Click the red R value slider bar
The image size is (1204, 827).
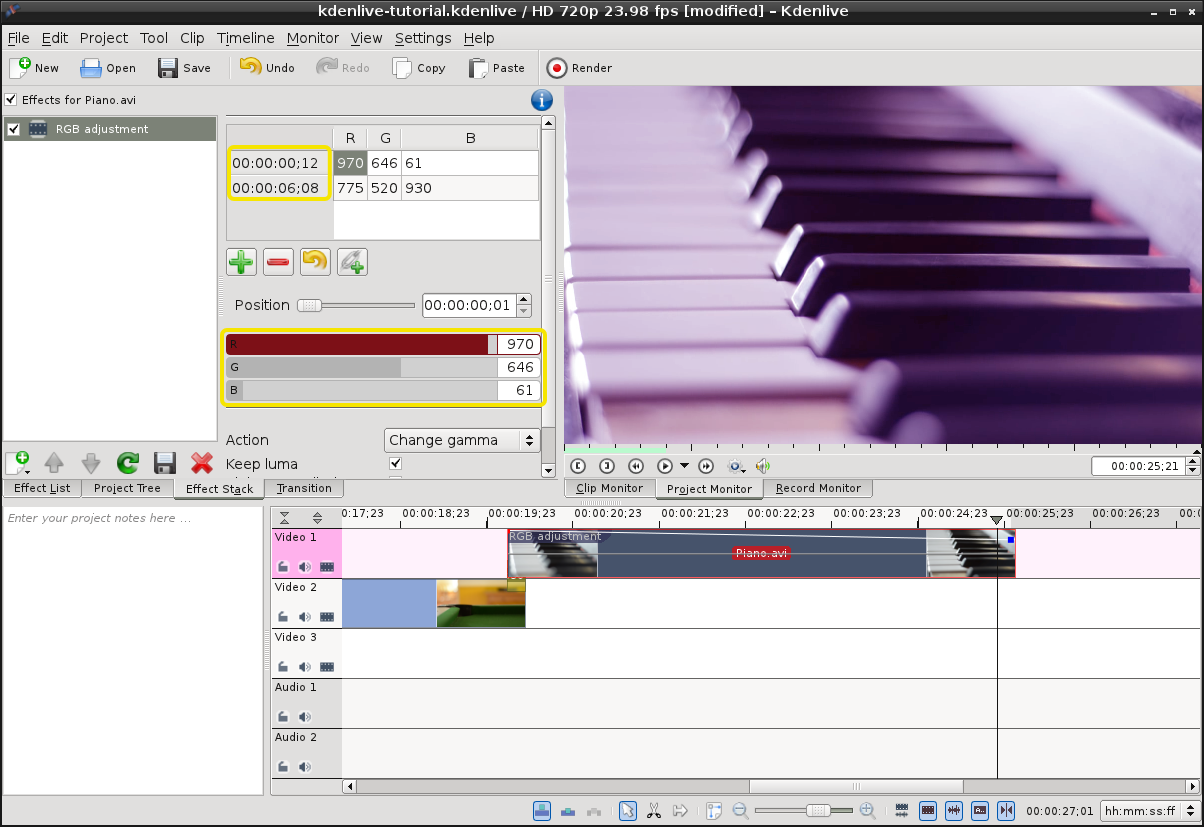361,344
